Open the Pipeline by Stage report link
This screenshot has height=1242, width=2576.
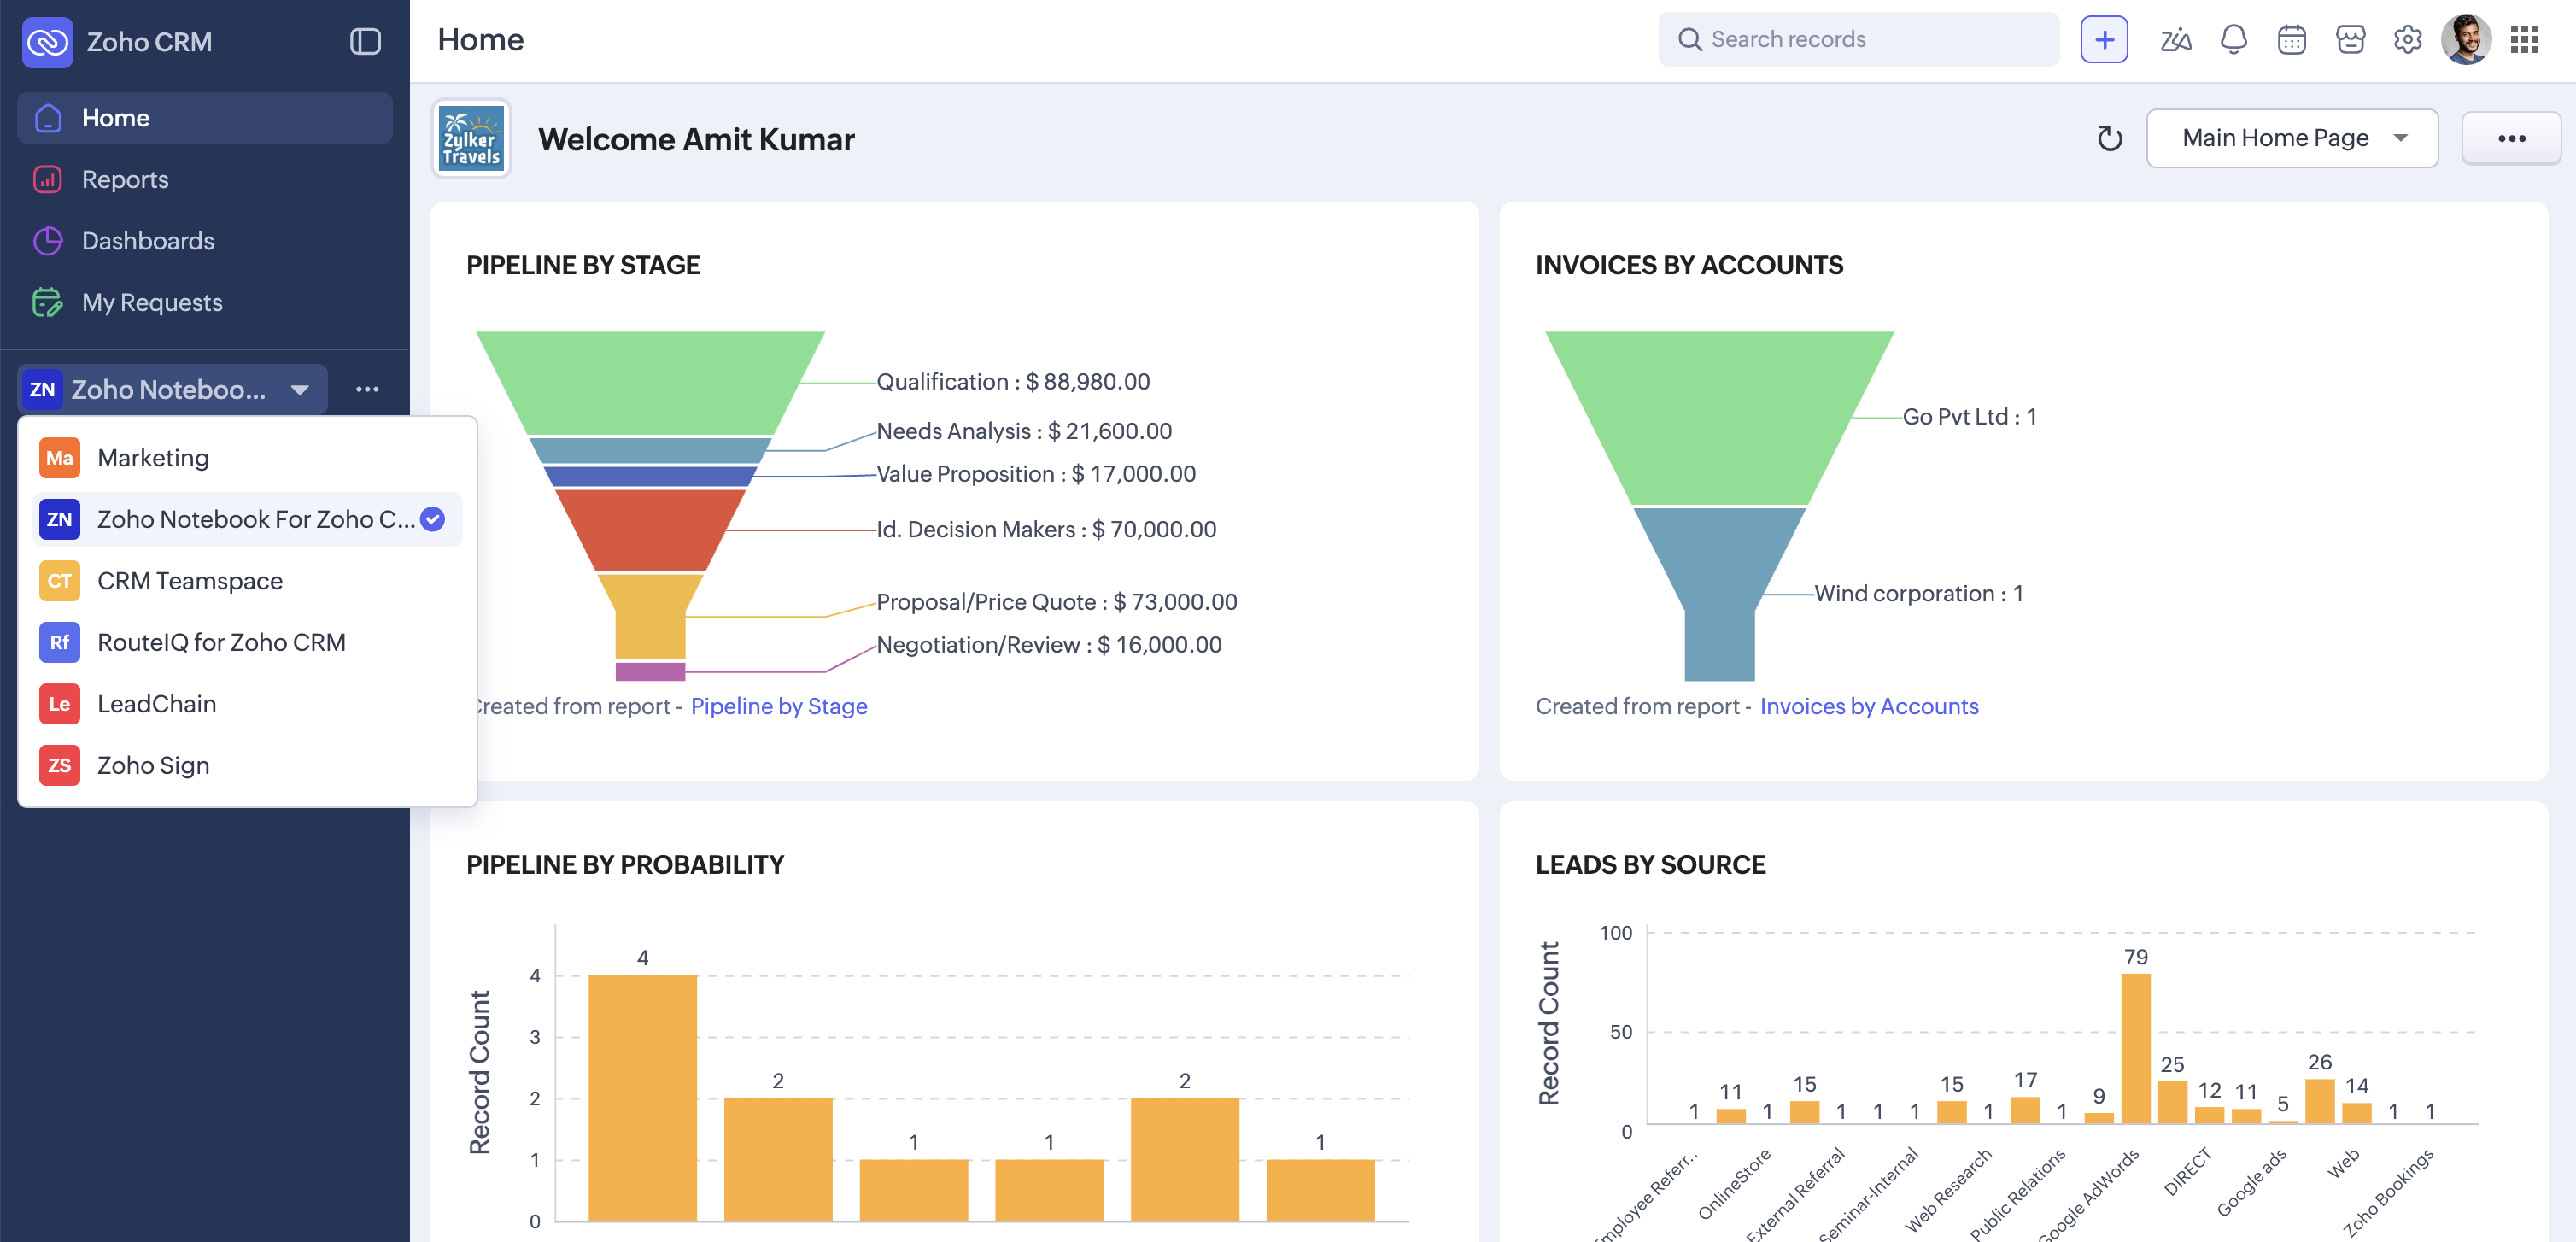[778, 706]
